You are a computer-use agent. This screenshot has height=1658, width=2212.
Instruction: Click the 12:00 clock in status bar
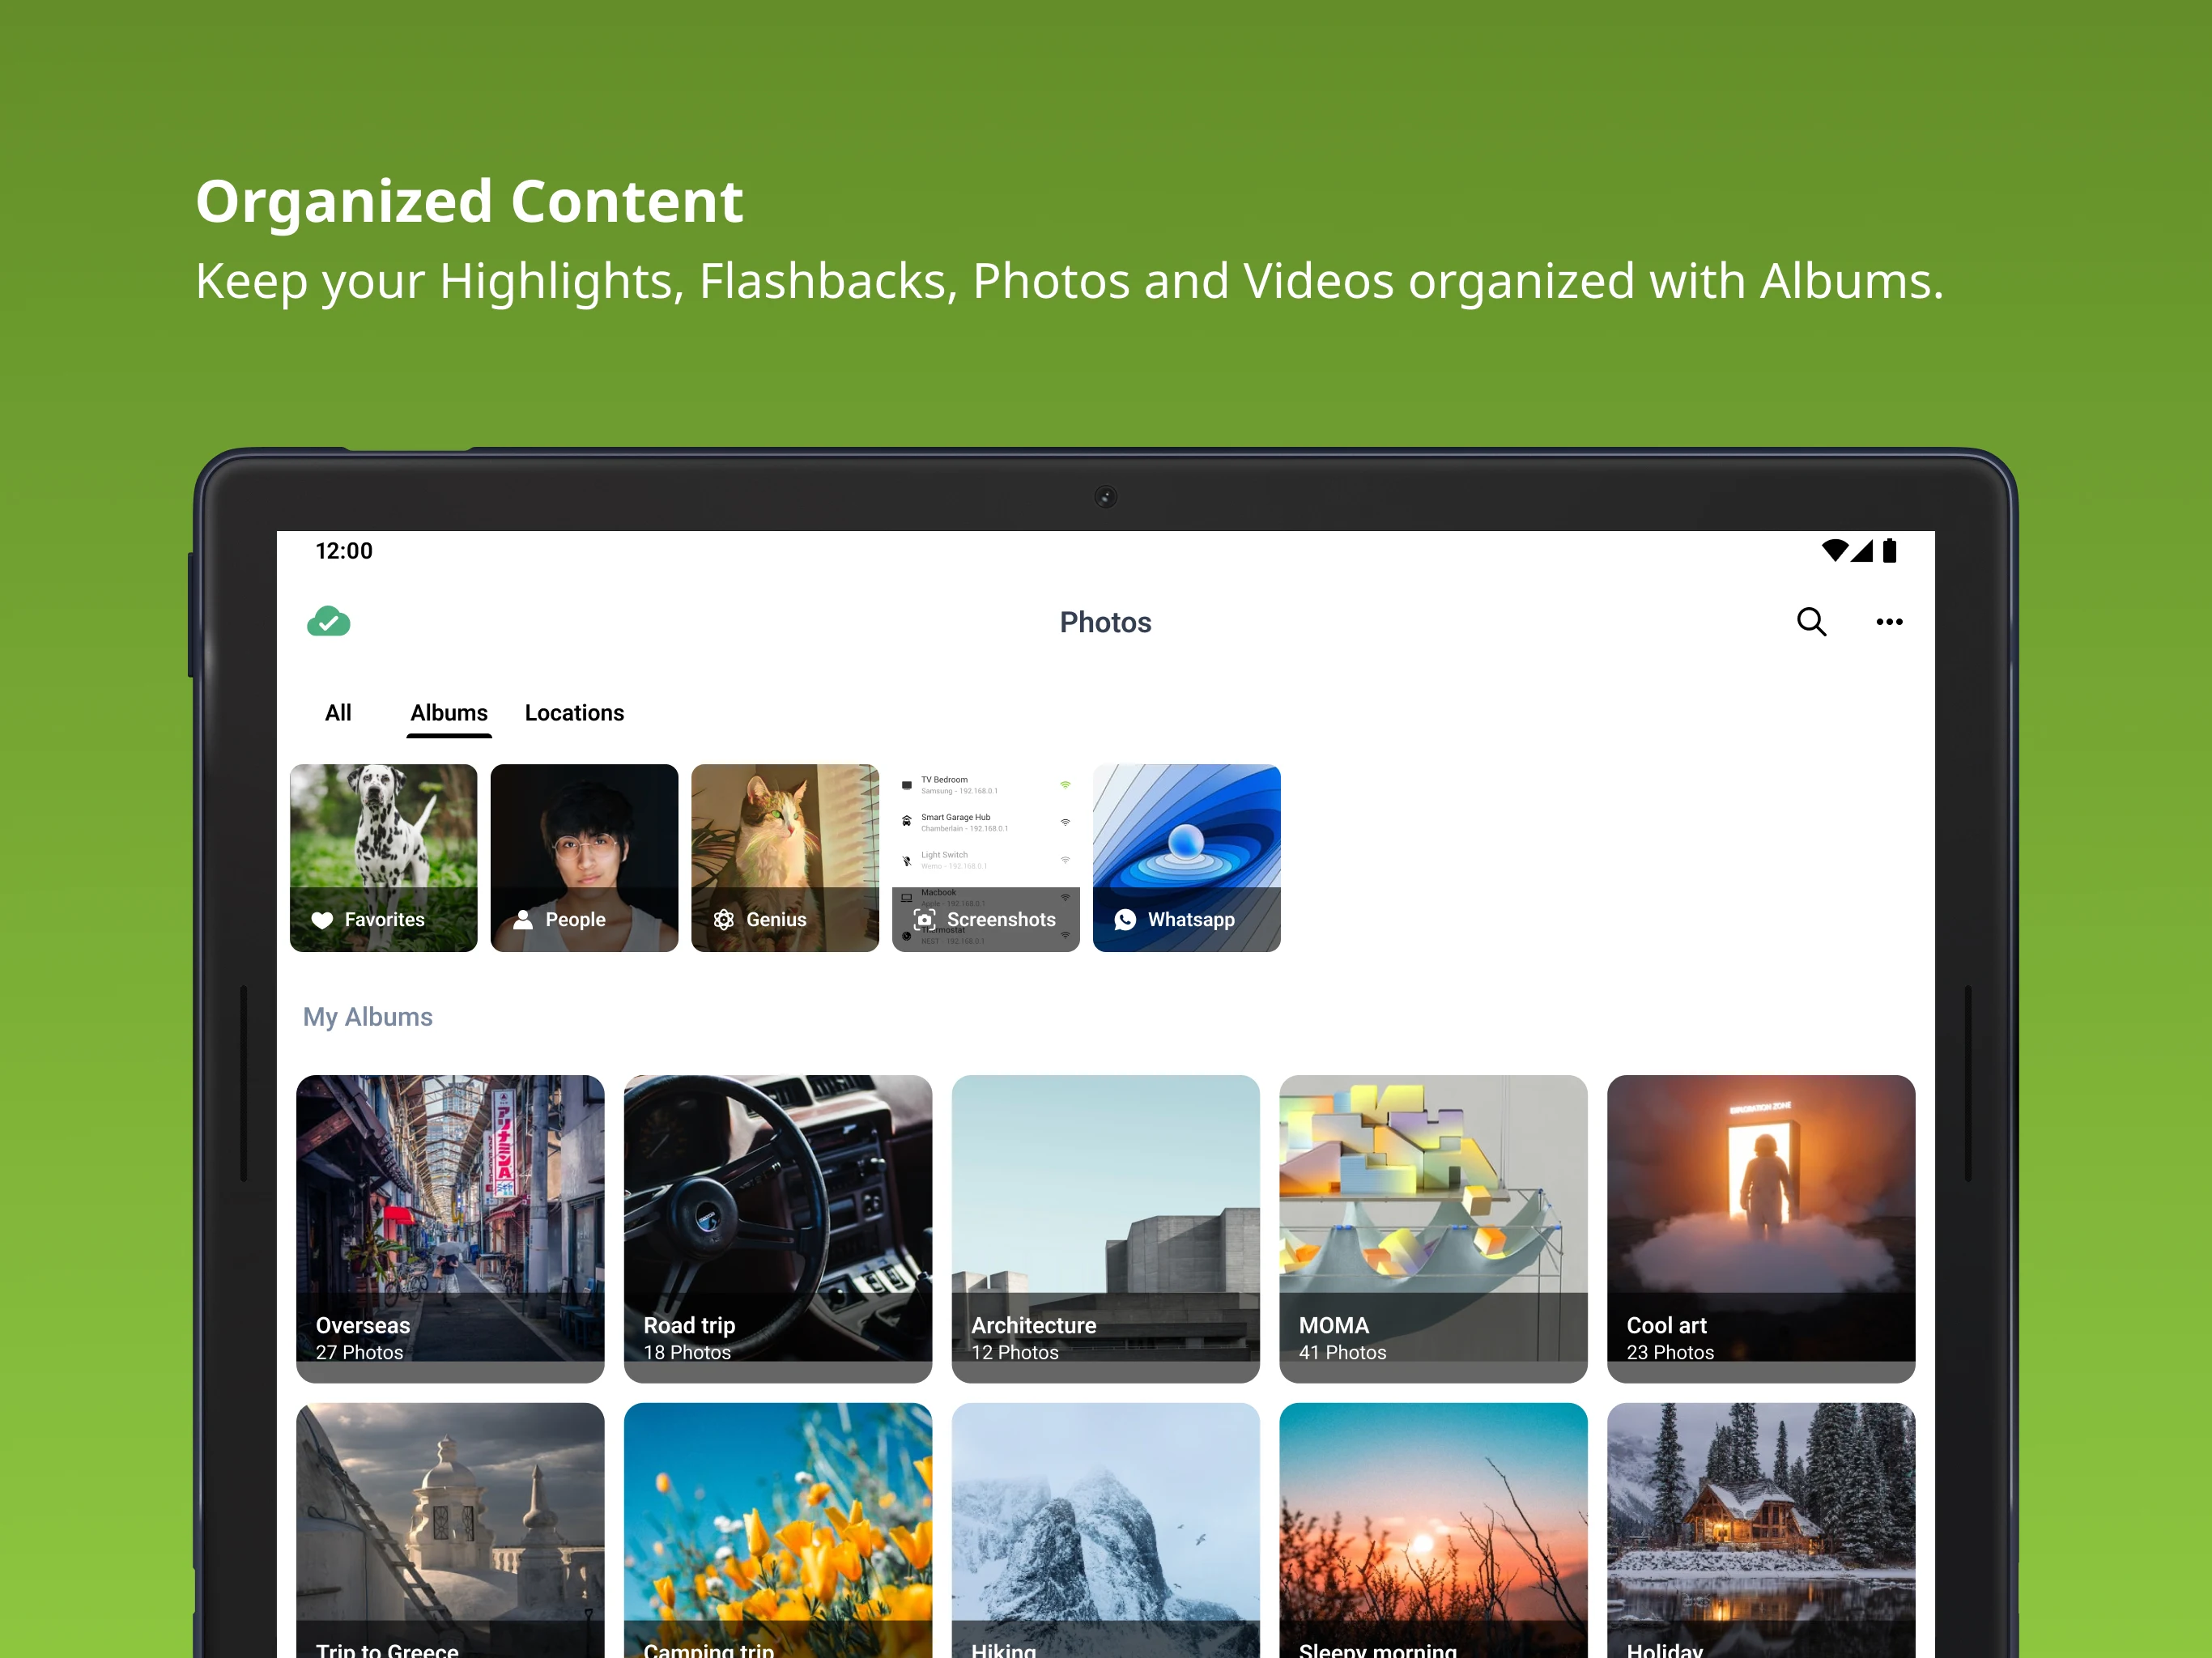click(x=344, y=551)
